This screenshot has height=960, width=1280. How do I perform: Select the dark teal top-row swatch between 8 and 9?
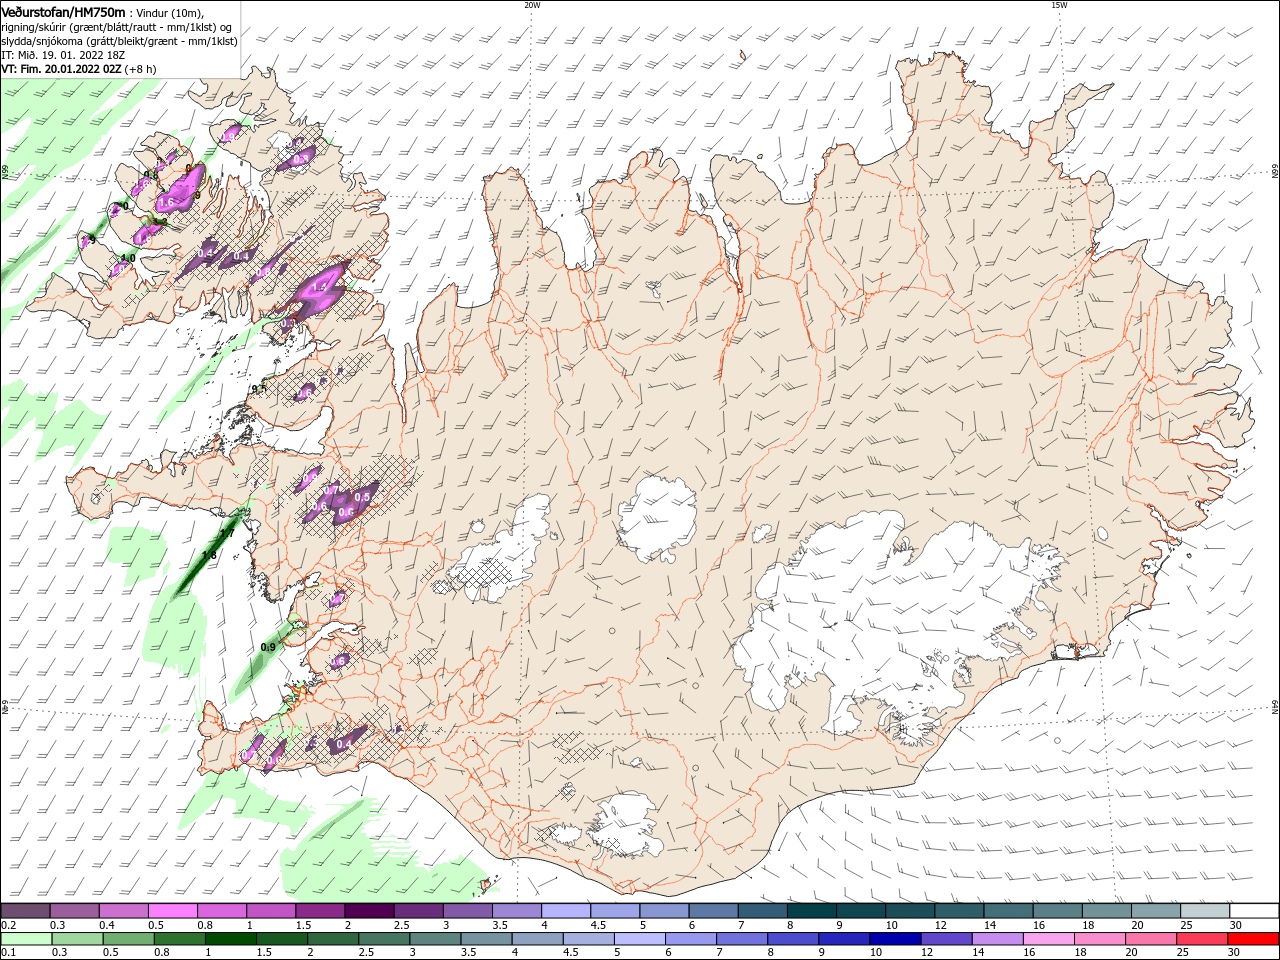click(x=811, y=911)
